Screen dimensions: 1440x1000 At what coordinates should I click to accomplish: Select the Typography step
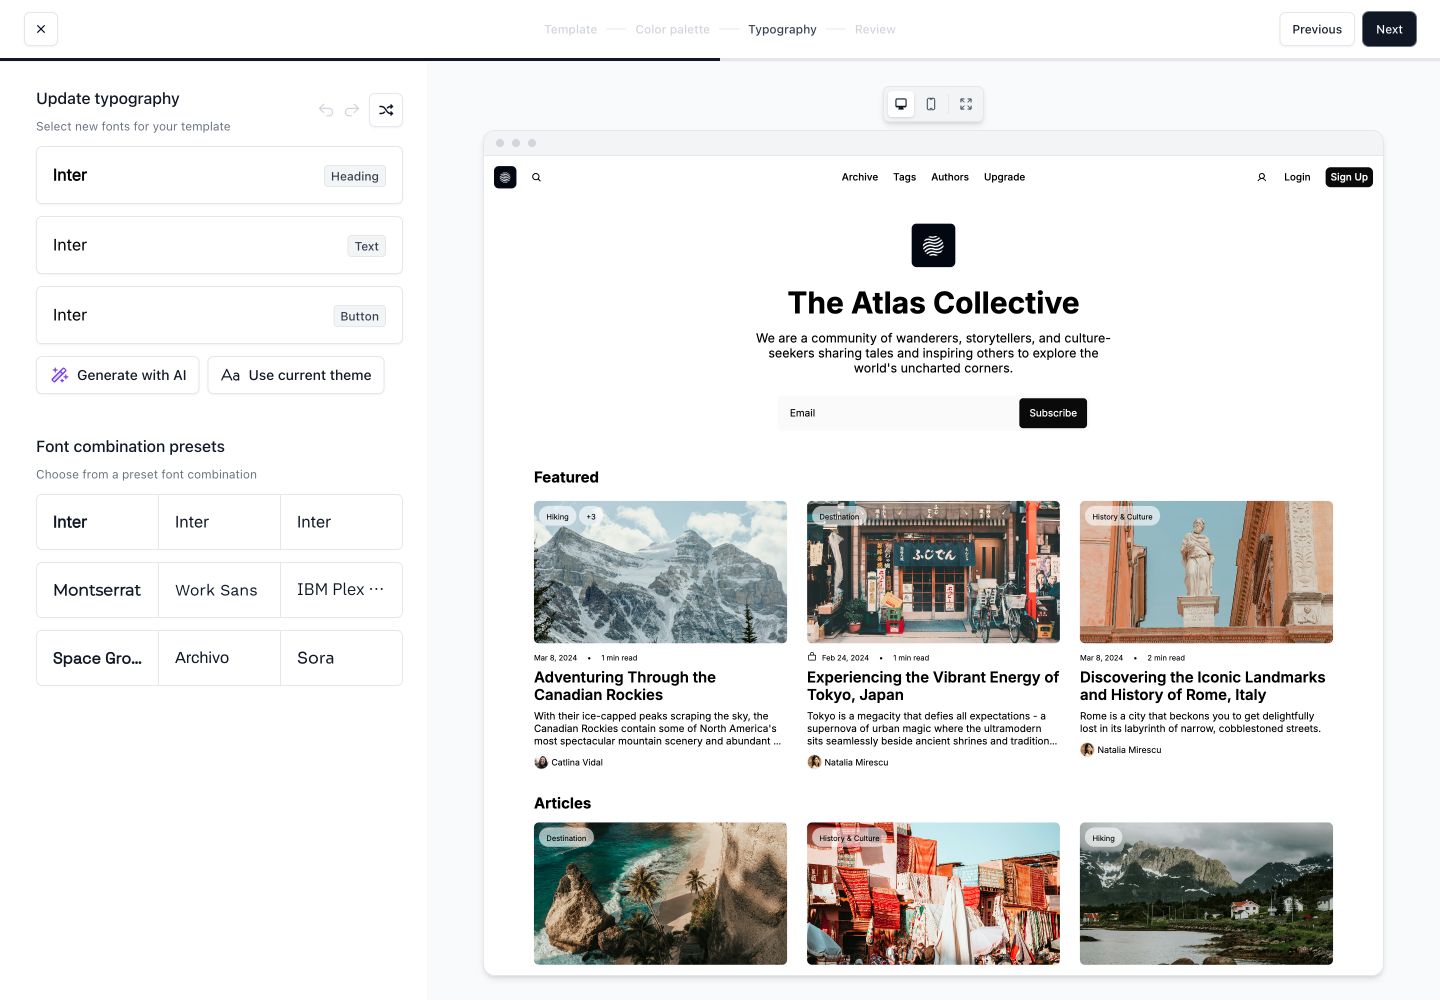[x=782, y=29]
